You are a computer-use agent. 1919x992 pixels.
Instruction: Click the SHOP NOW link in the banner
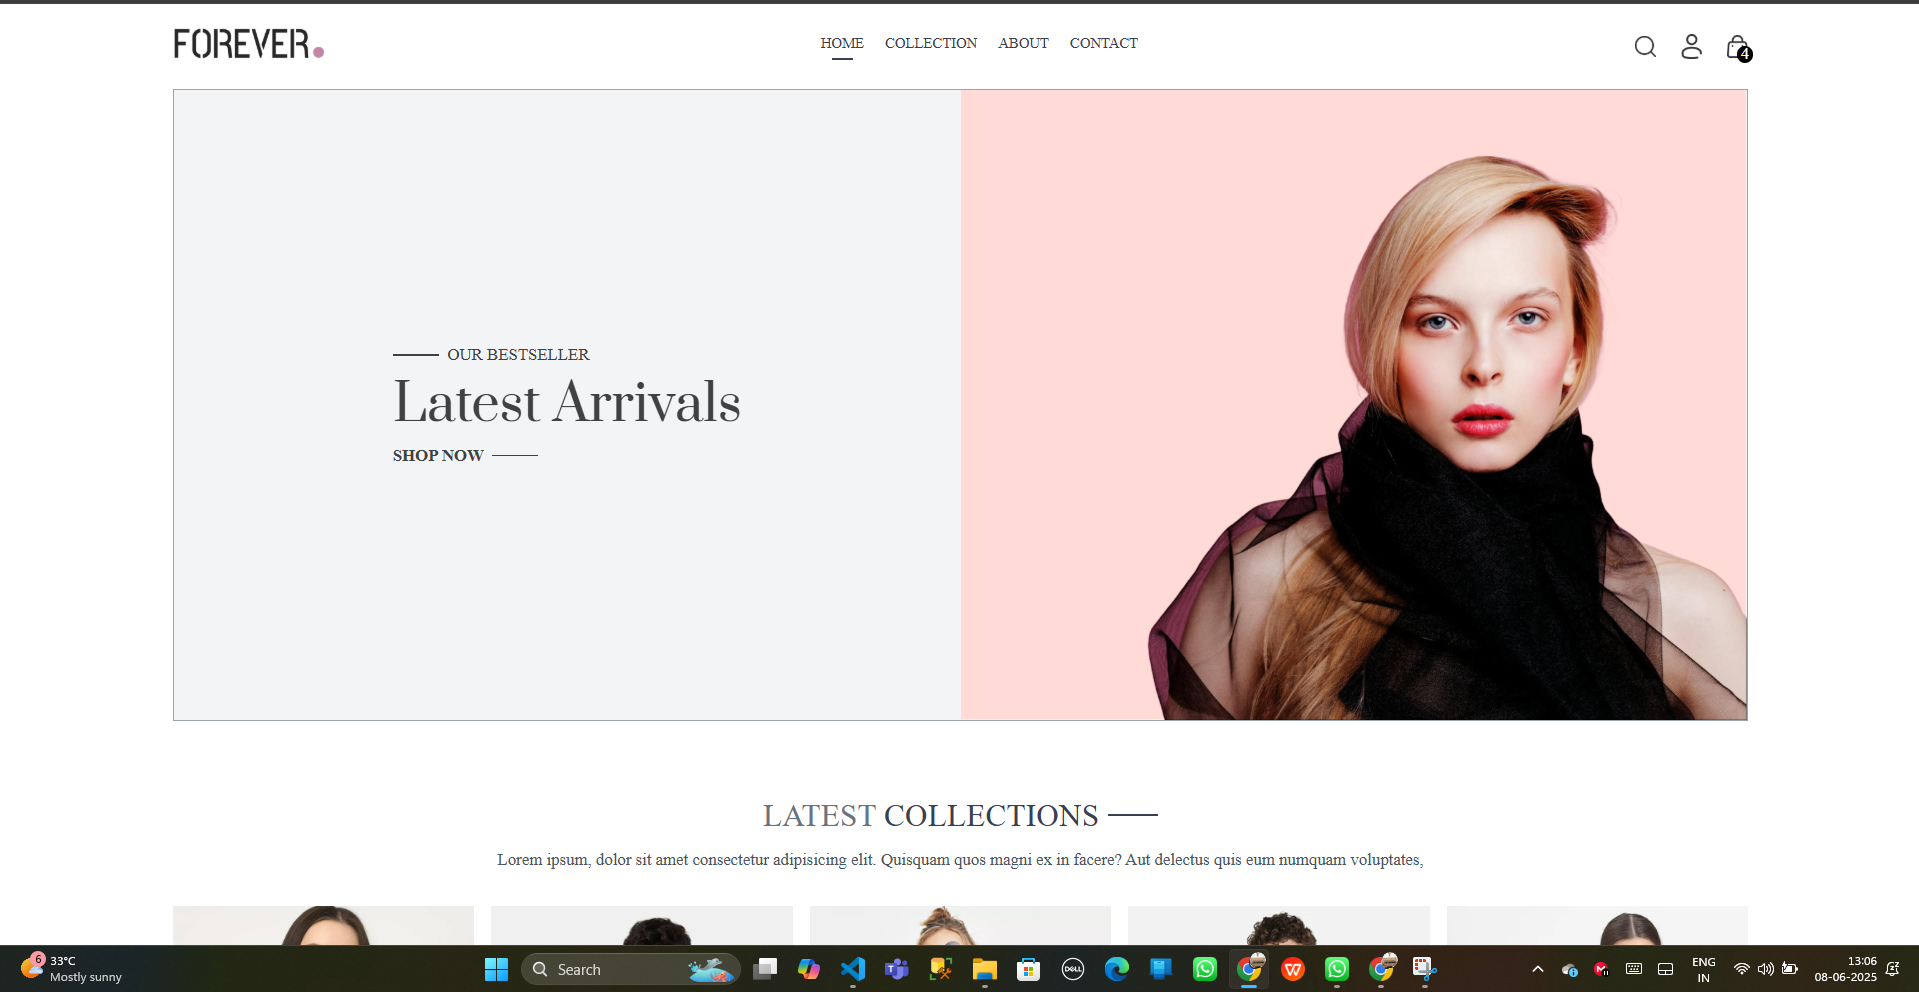tap(437, 456)
